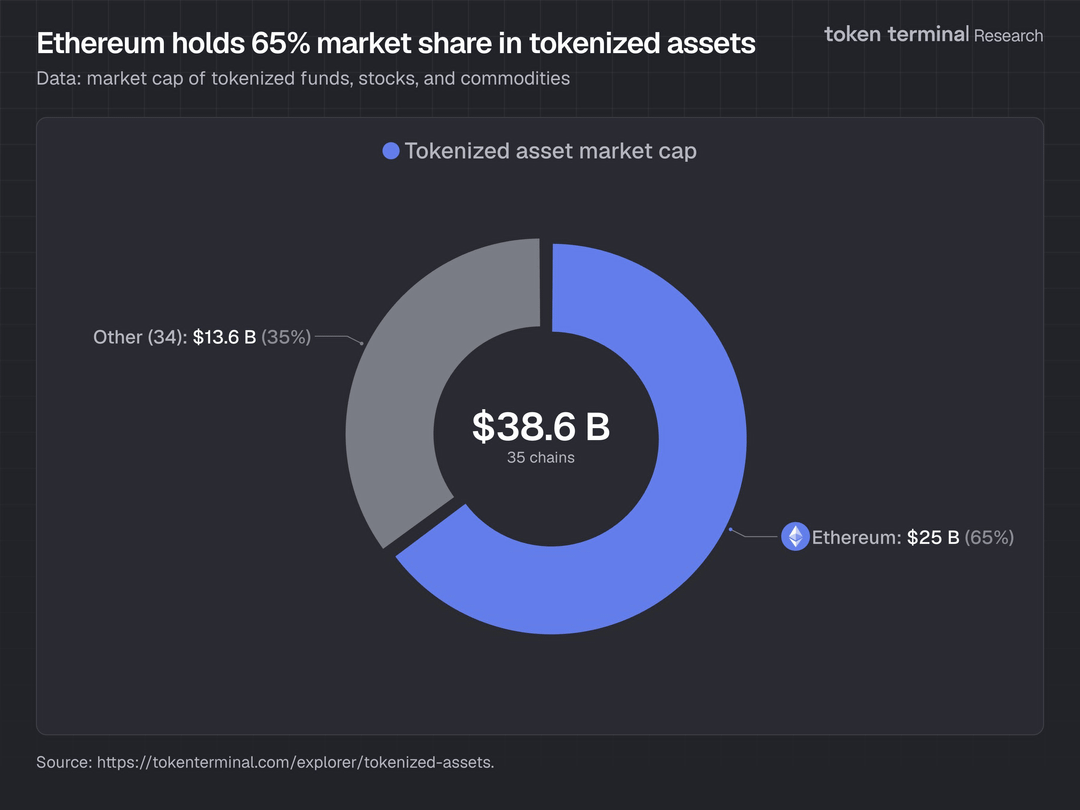Click the Ethereum diamond logo icon
1080x810 pixels.
795,537
